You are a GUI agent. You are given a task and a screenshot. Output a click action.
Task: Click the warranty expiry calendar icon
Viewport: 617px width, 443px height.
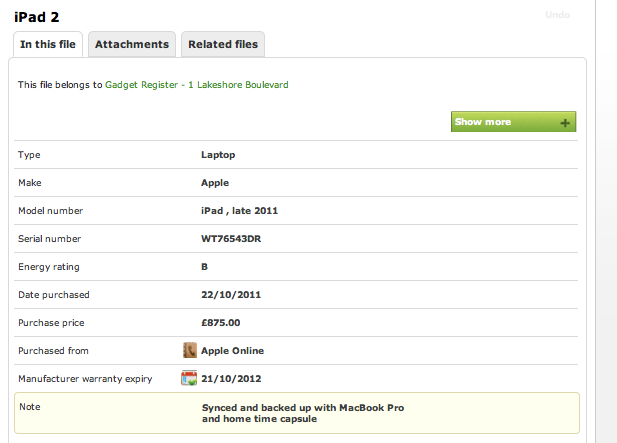189,379
